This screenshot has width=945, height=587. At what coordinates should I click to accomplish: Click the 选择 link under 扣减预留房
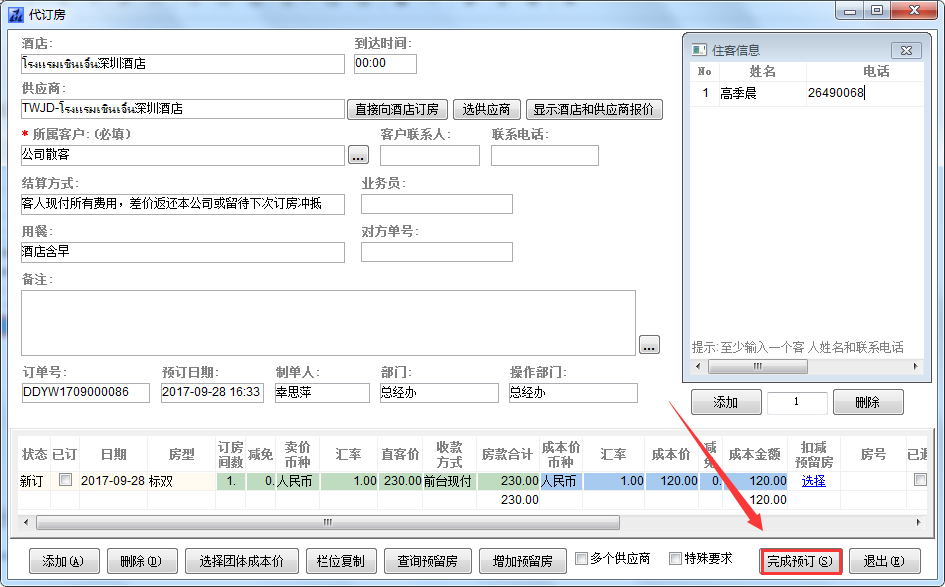pos(813,481)
